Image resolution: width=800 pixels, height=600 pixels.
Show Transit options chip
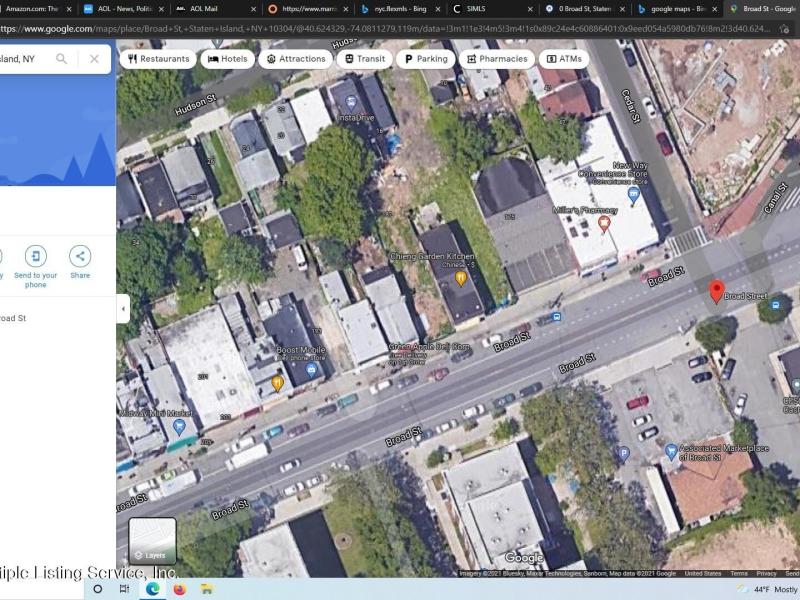pos(364,59)
